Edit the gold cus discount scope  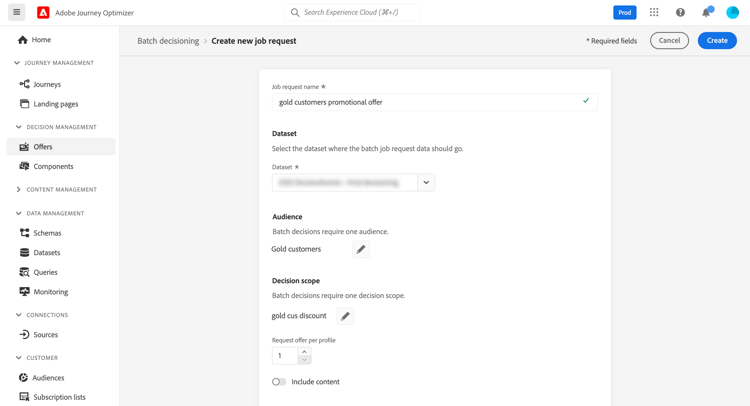tap(345, 316)
